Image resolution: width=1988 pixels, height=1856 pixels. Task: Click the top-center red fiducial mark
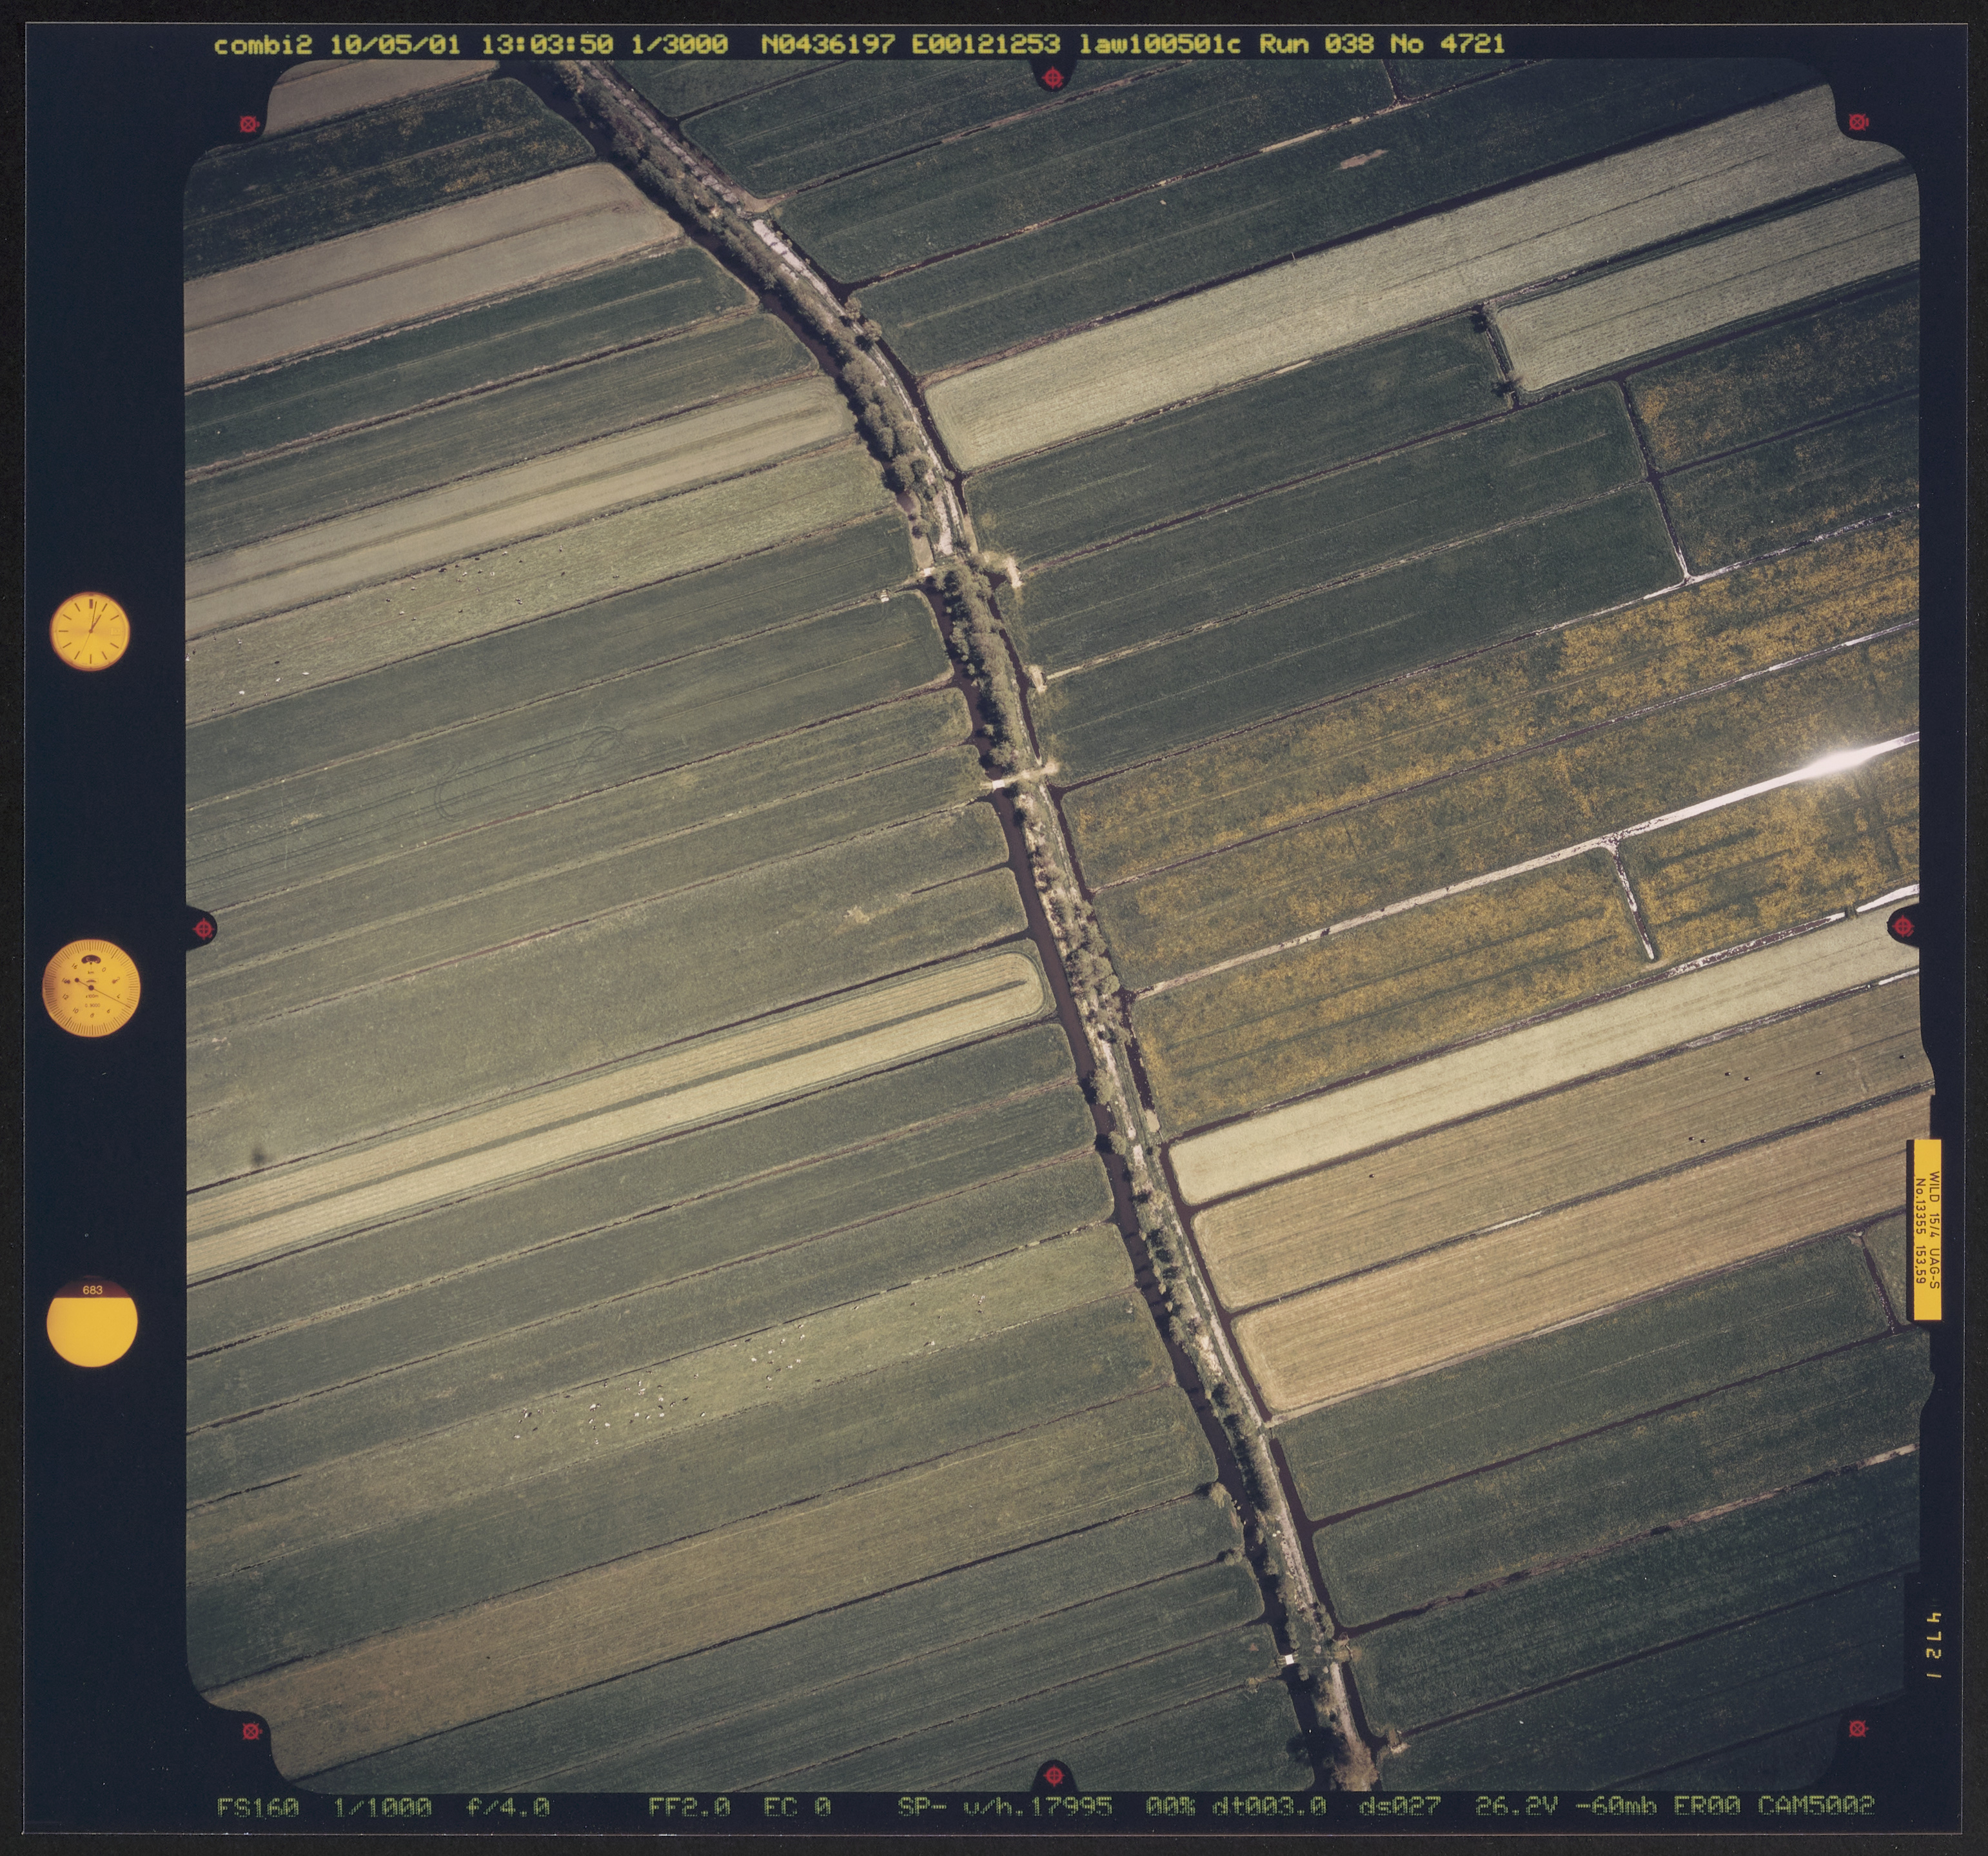click(x=1052, y=77)
